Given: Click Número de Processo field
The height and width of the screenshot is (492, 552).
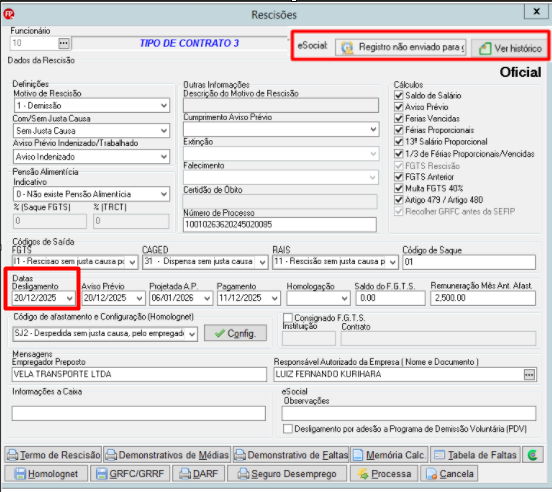Looking at the screenshot, I should (x=280, y=225).
